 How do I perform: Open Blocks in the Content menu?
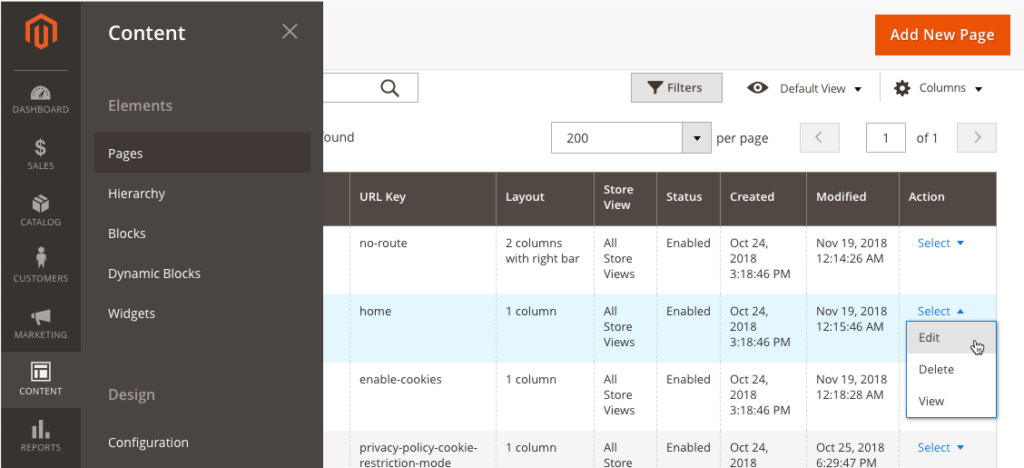(x=127, y=234)
